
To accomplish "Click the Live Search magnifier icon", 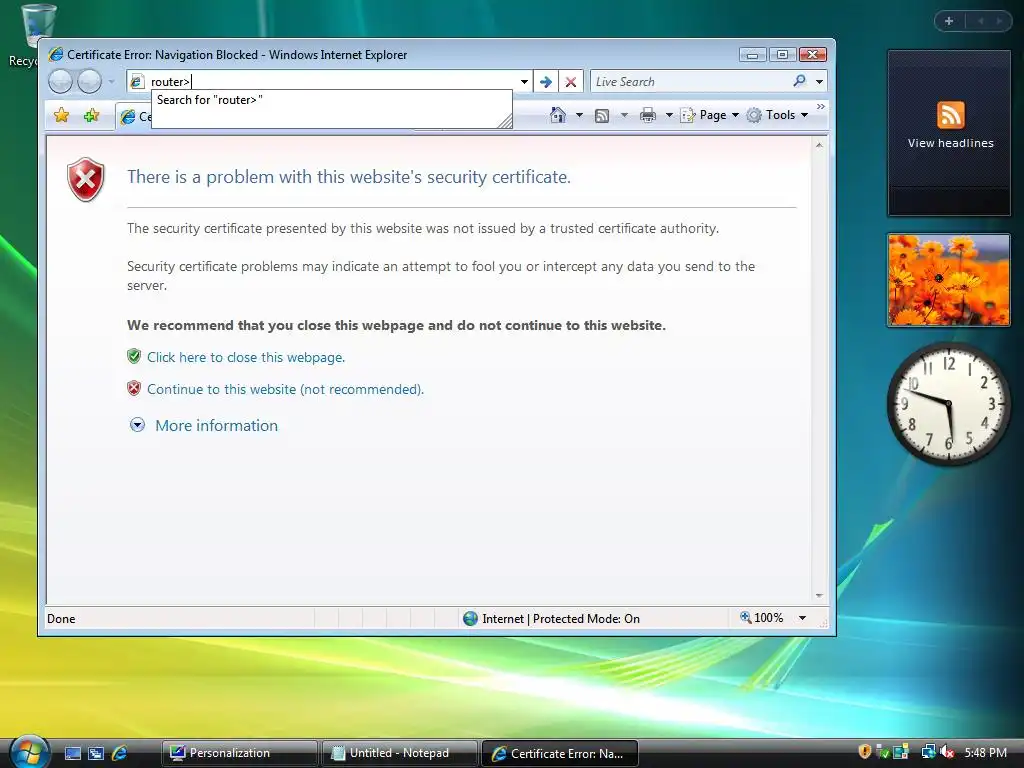I will pyautogui.click(x=799, y=81).
